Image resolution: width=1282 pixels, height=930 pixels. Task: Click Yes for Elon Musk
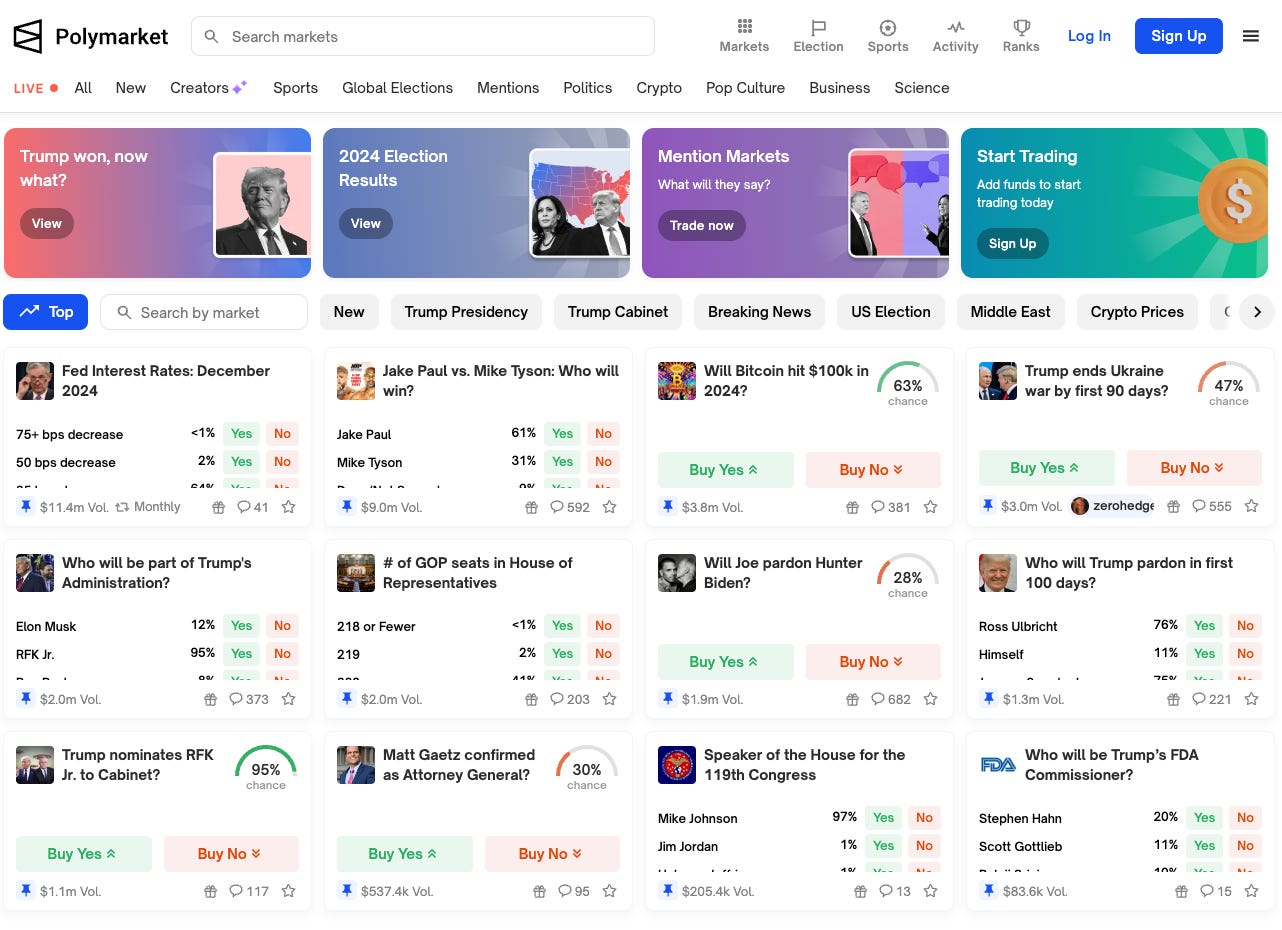pyautogui.click(x=242, y=626)
